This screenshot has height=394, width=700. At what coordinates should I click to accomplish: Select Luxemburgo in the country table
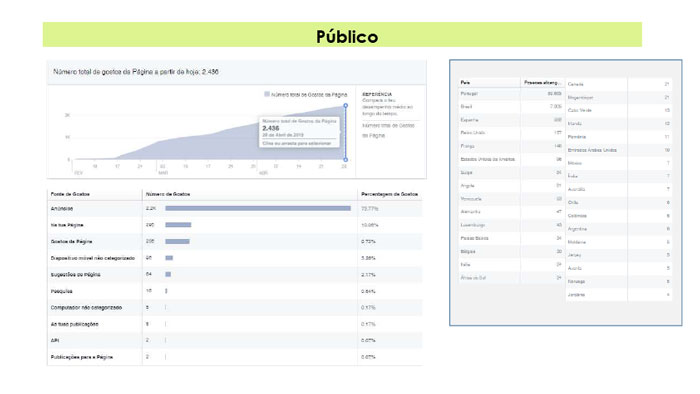tap(473, 225)
